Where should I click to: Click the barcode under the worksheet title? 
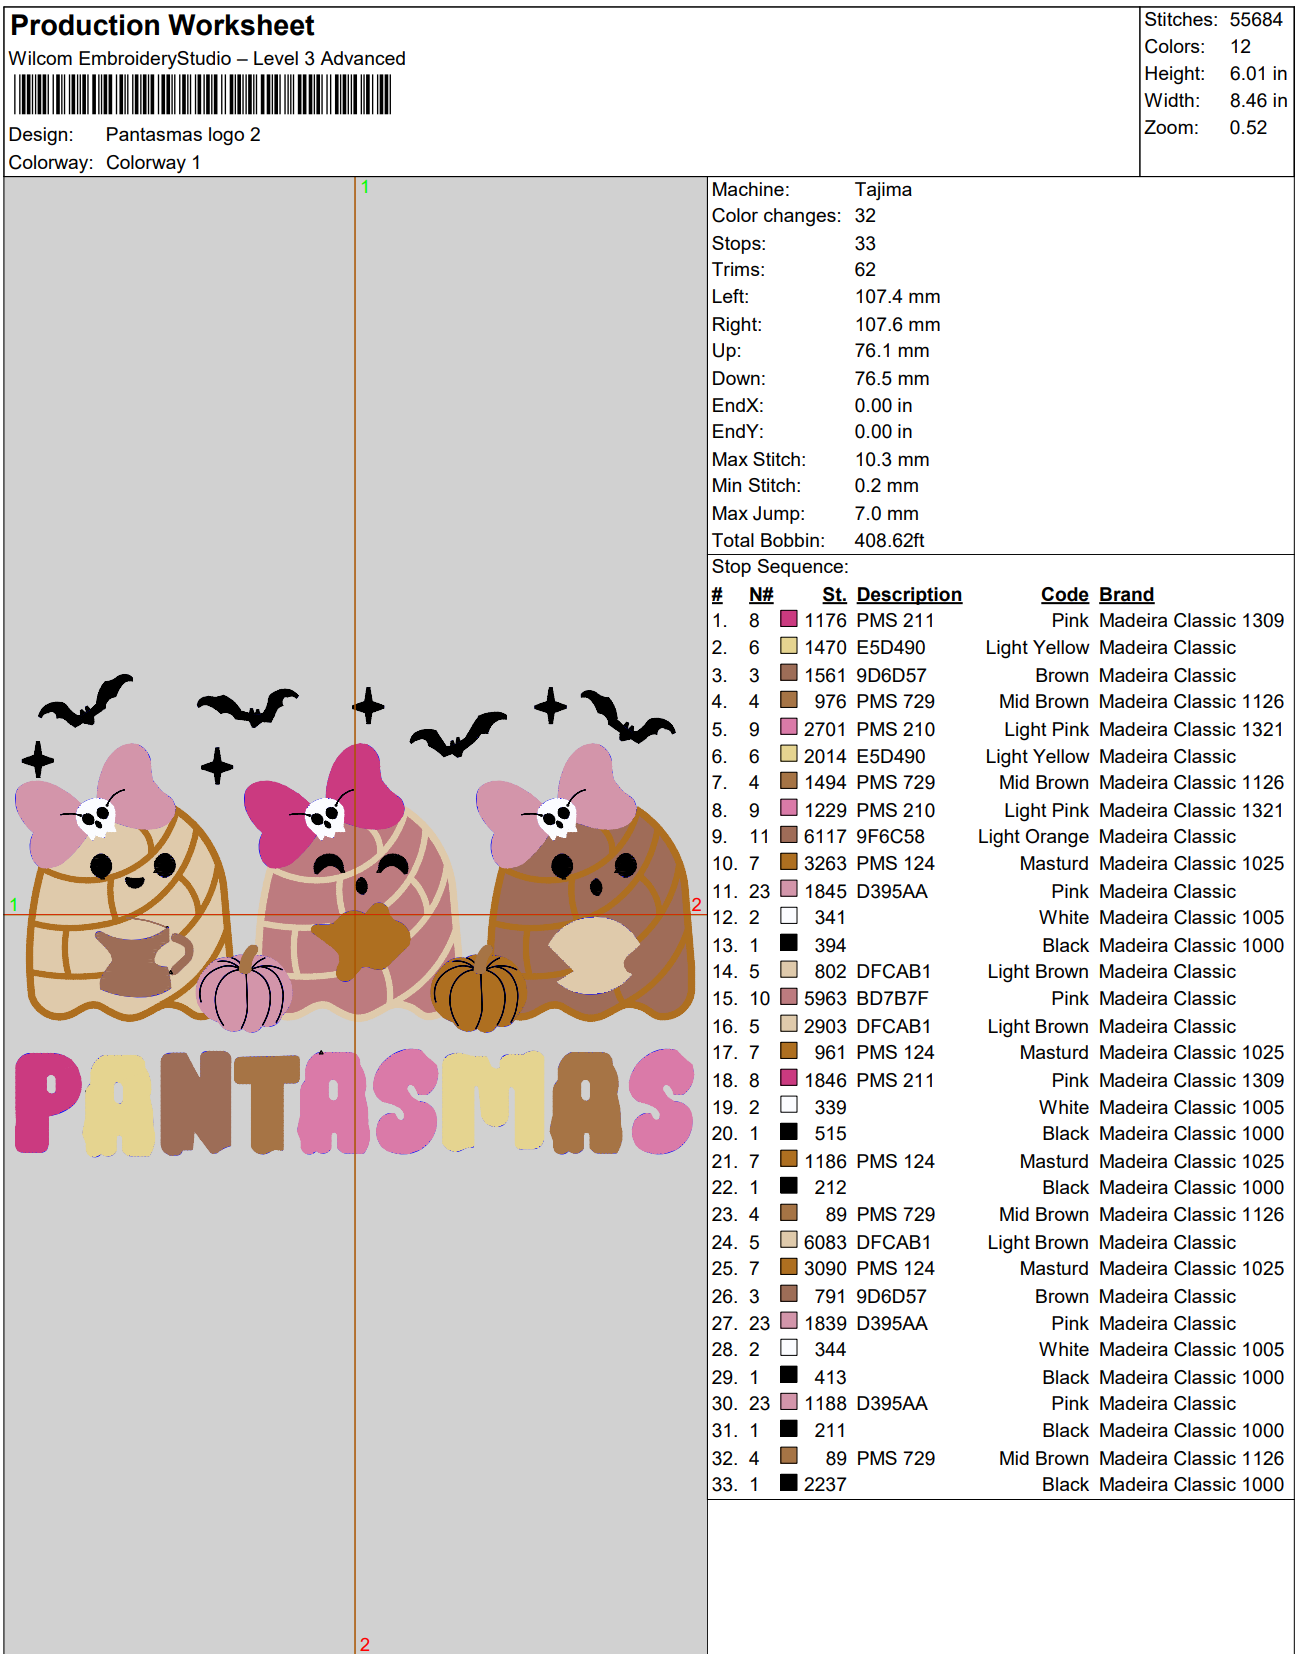tap(201, 96)
